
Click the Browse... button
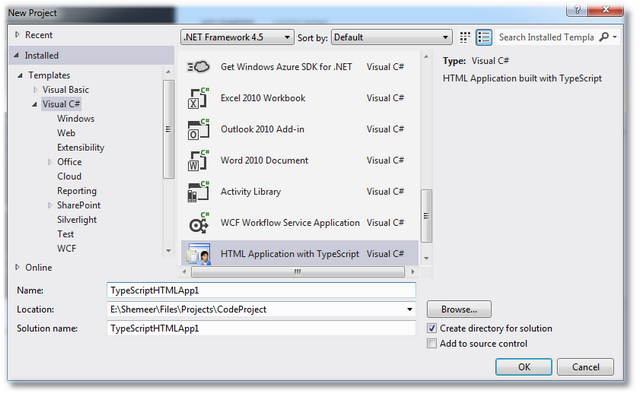click(x=459, y=310)
